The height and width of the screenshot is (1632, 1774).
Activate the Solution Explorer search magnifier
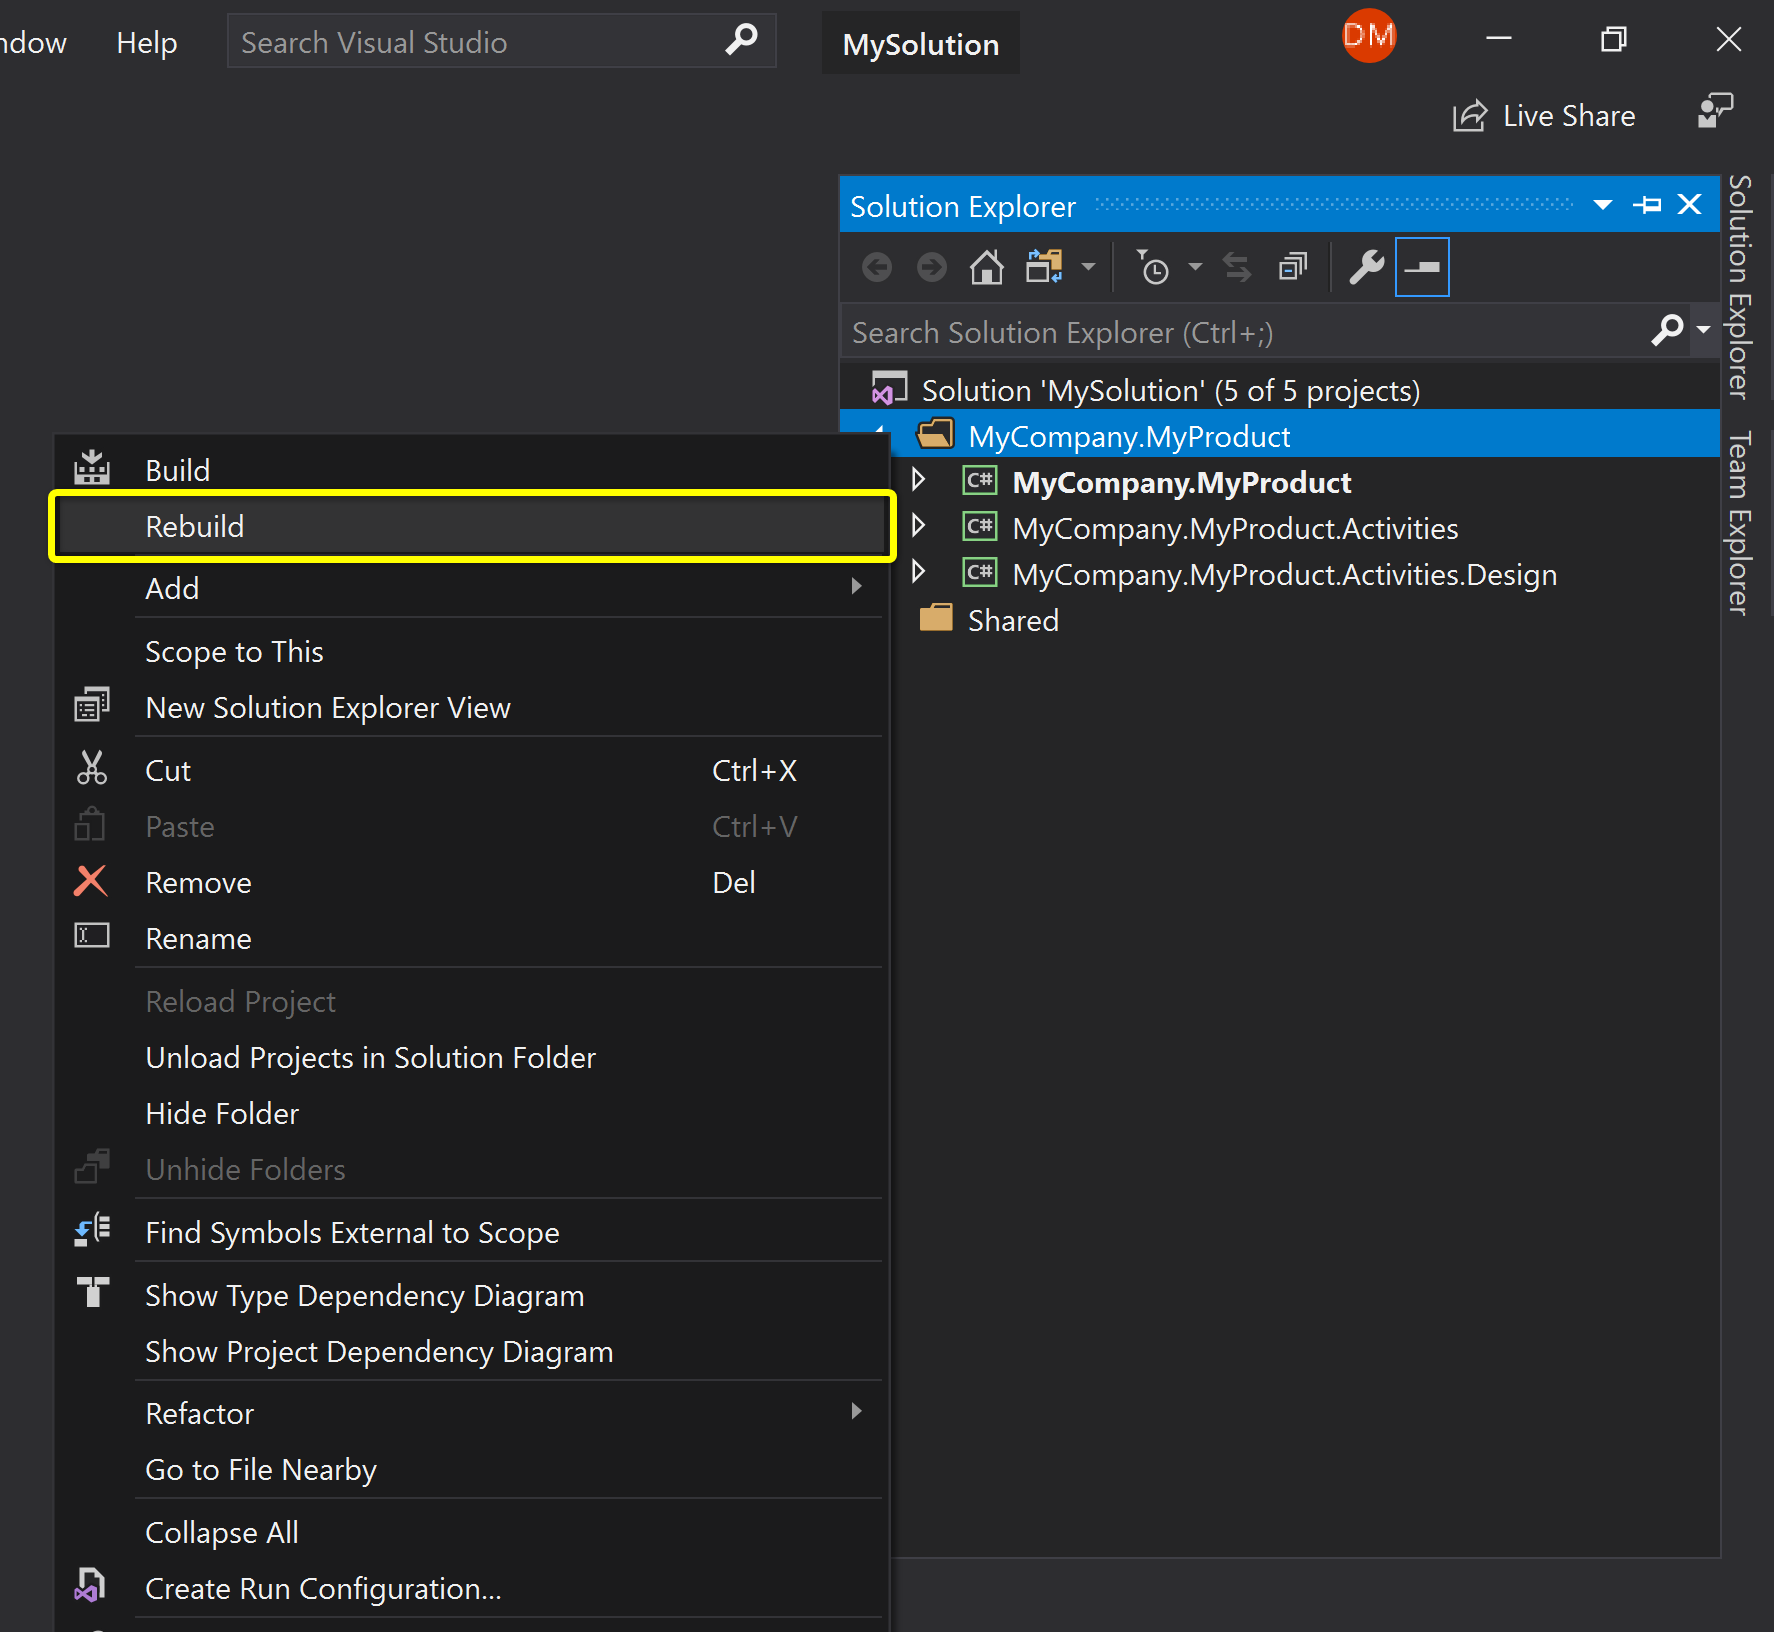1667,331
